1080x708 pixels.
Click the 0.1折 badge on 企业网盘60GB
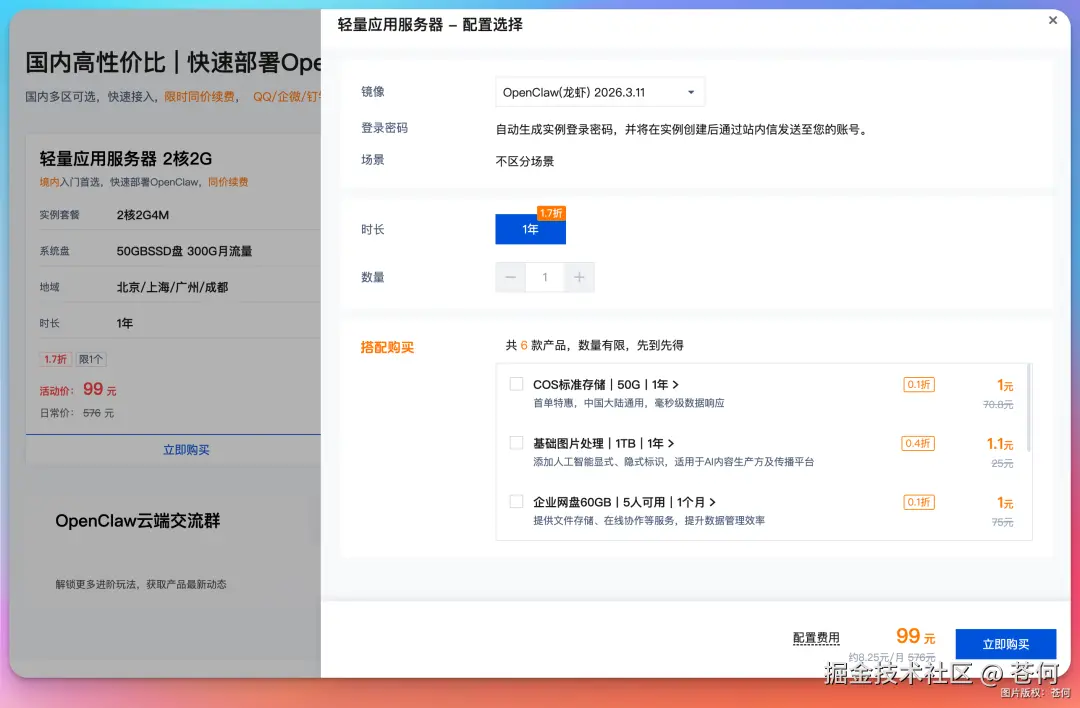(917, 501)
